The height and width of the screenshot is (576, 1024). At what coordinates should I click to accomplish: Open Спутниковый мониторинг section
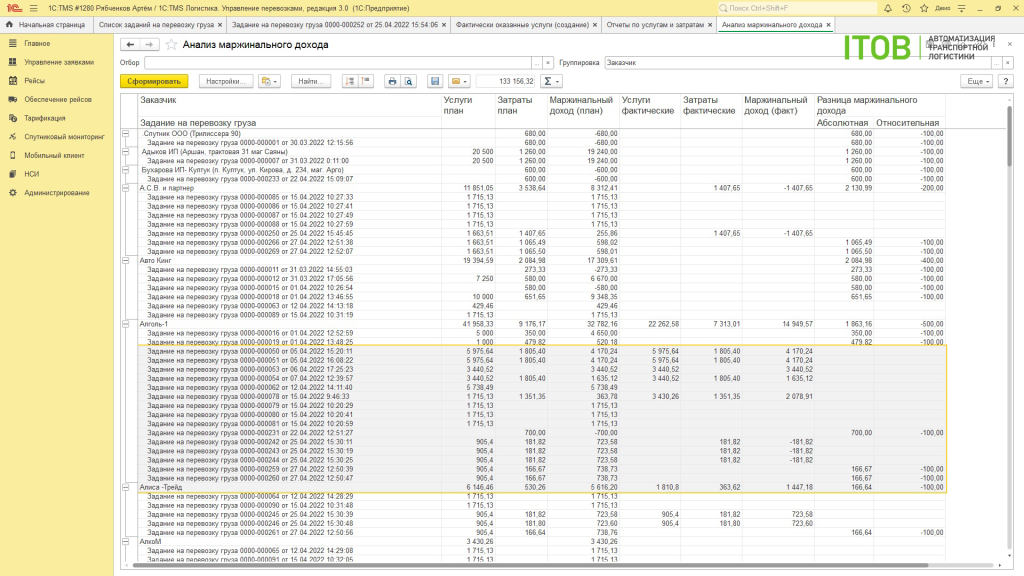64,136
